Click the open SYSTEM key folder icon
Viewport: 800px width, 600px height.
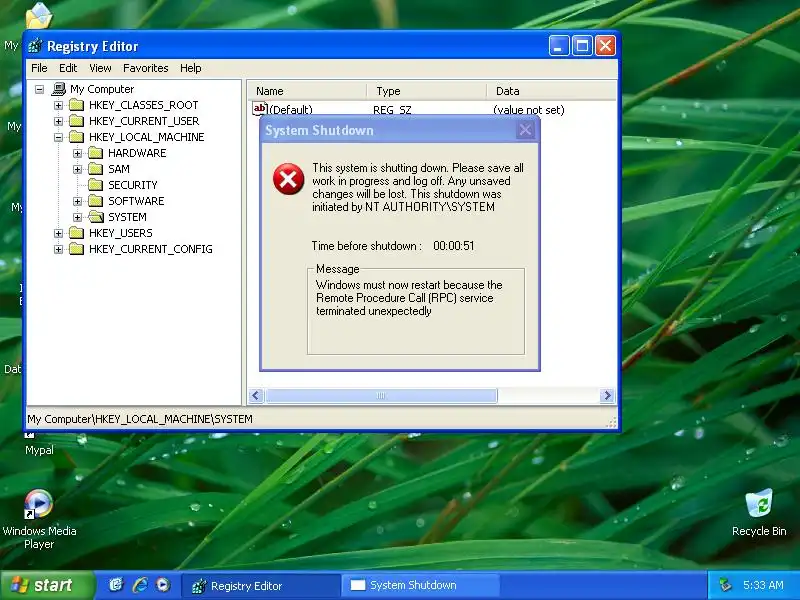(95, 217)
